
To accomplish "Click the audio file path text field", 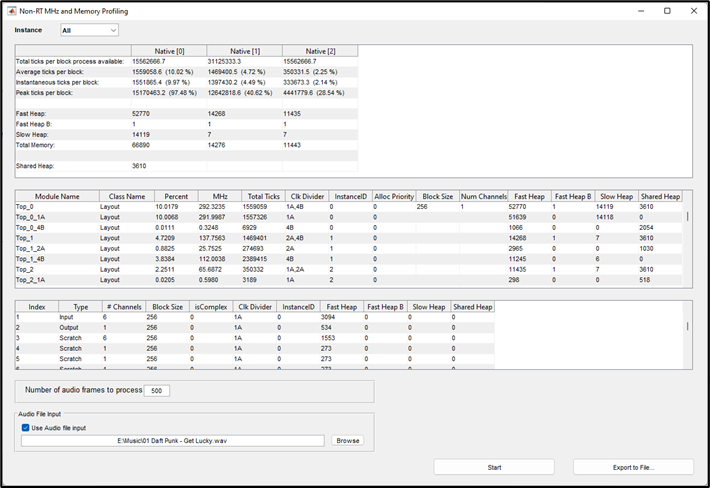I will coord(173,440).
